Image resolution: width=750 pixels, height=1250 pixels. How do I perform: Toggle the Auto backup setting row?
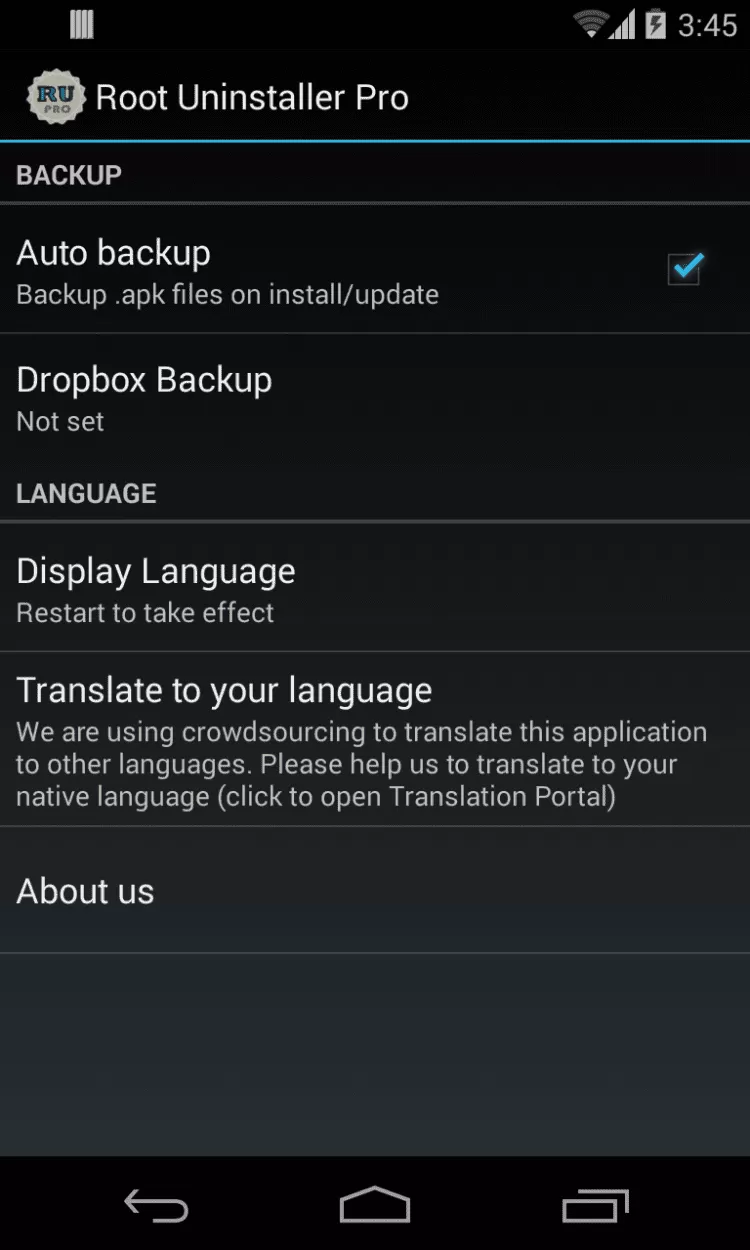tap(375, 270)
